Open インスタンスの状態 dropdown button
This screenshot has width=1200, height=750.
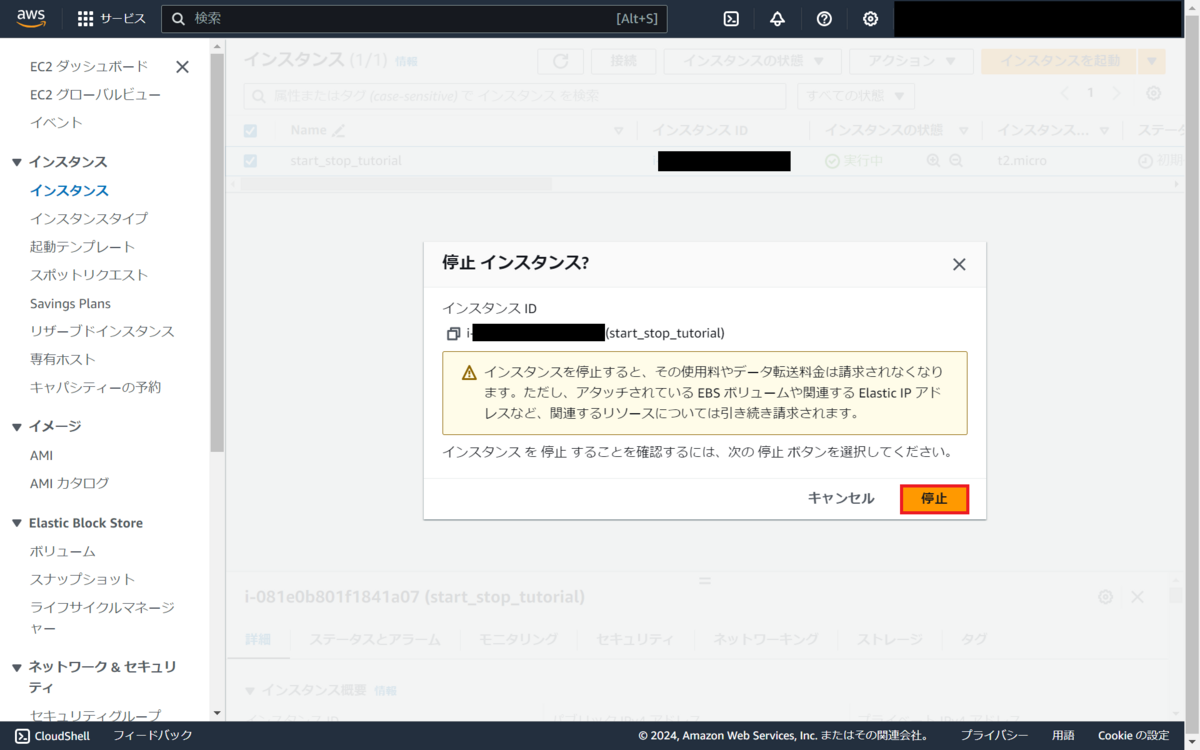pyautogui.click(x=752, y=61)
